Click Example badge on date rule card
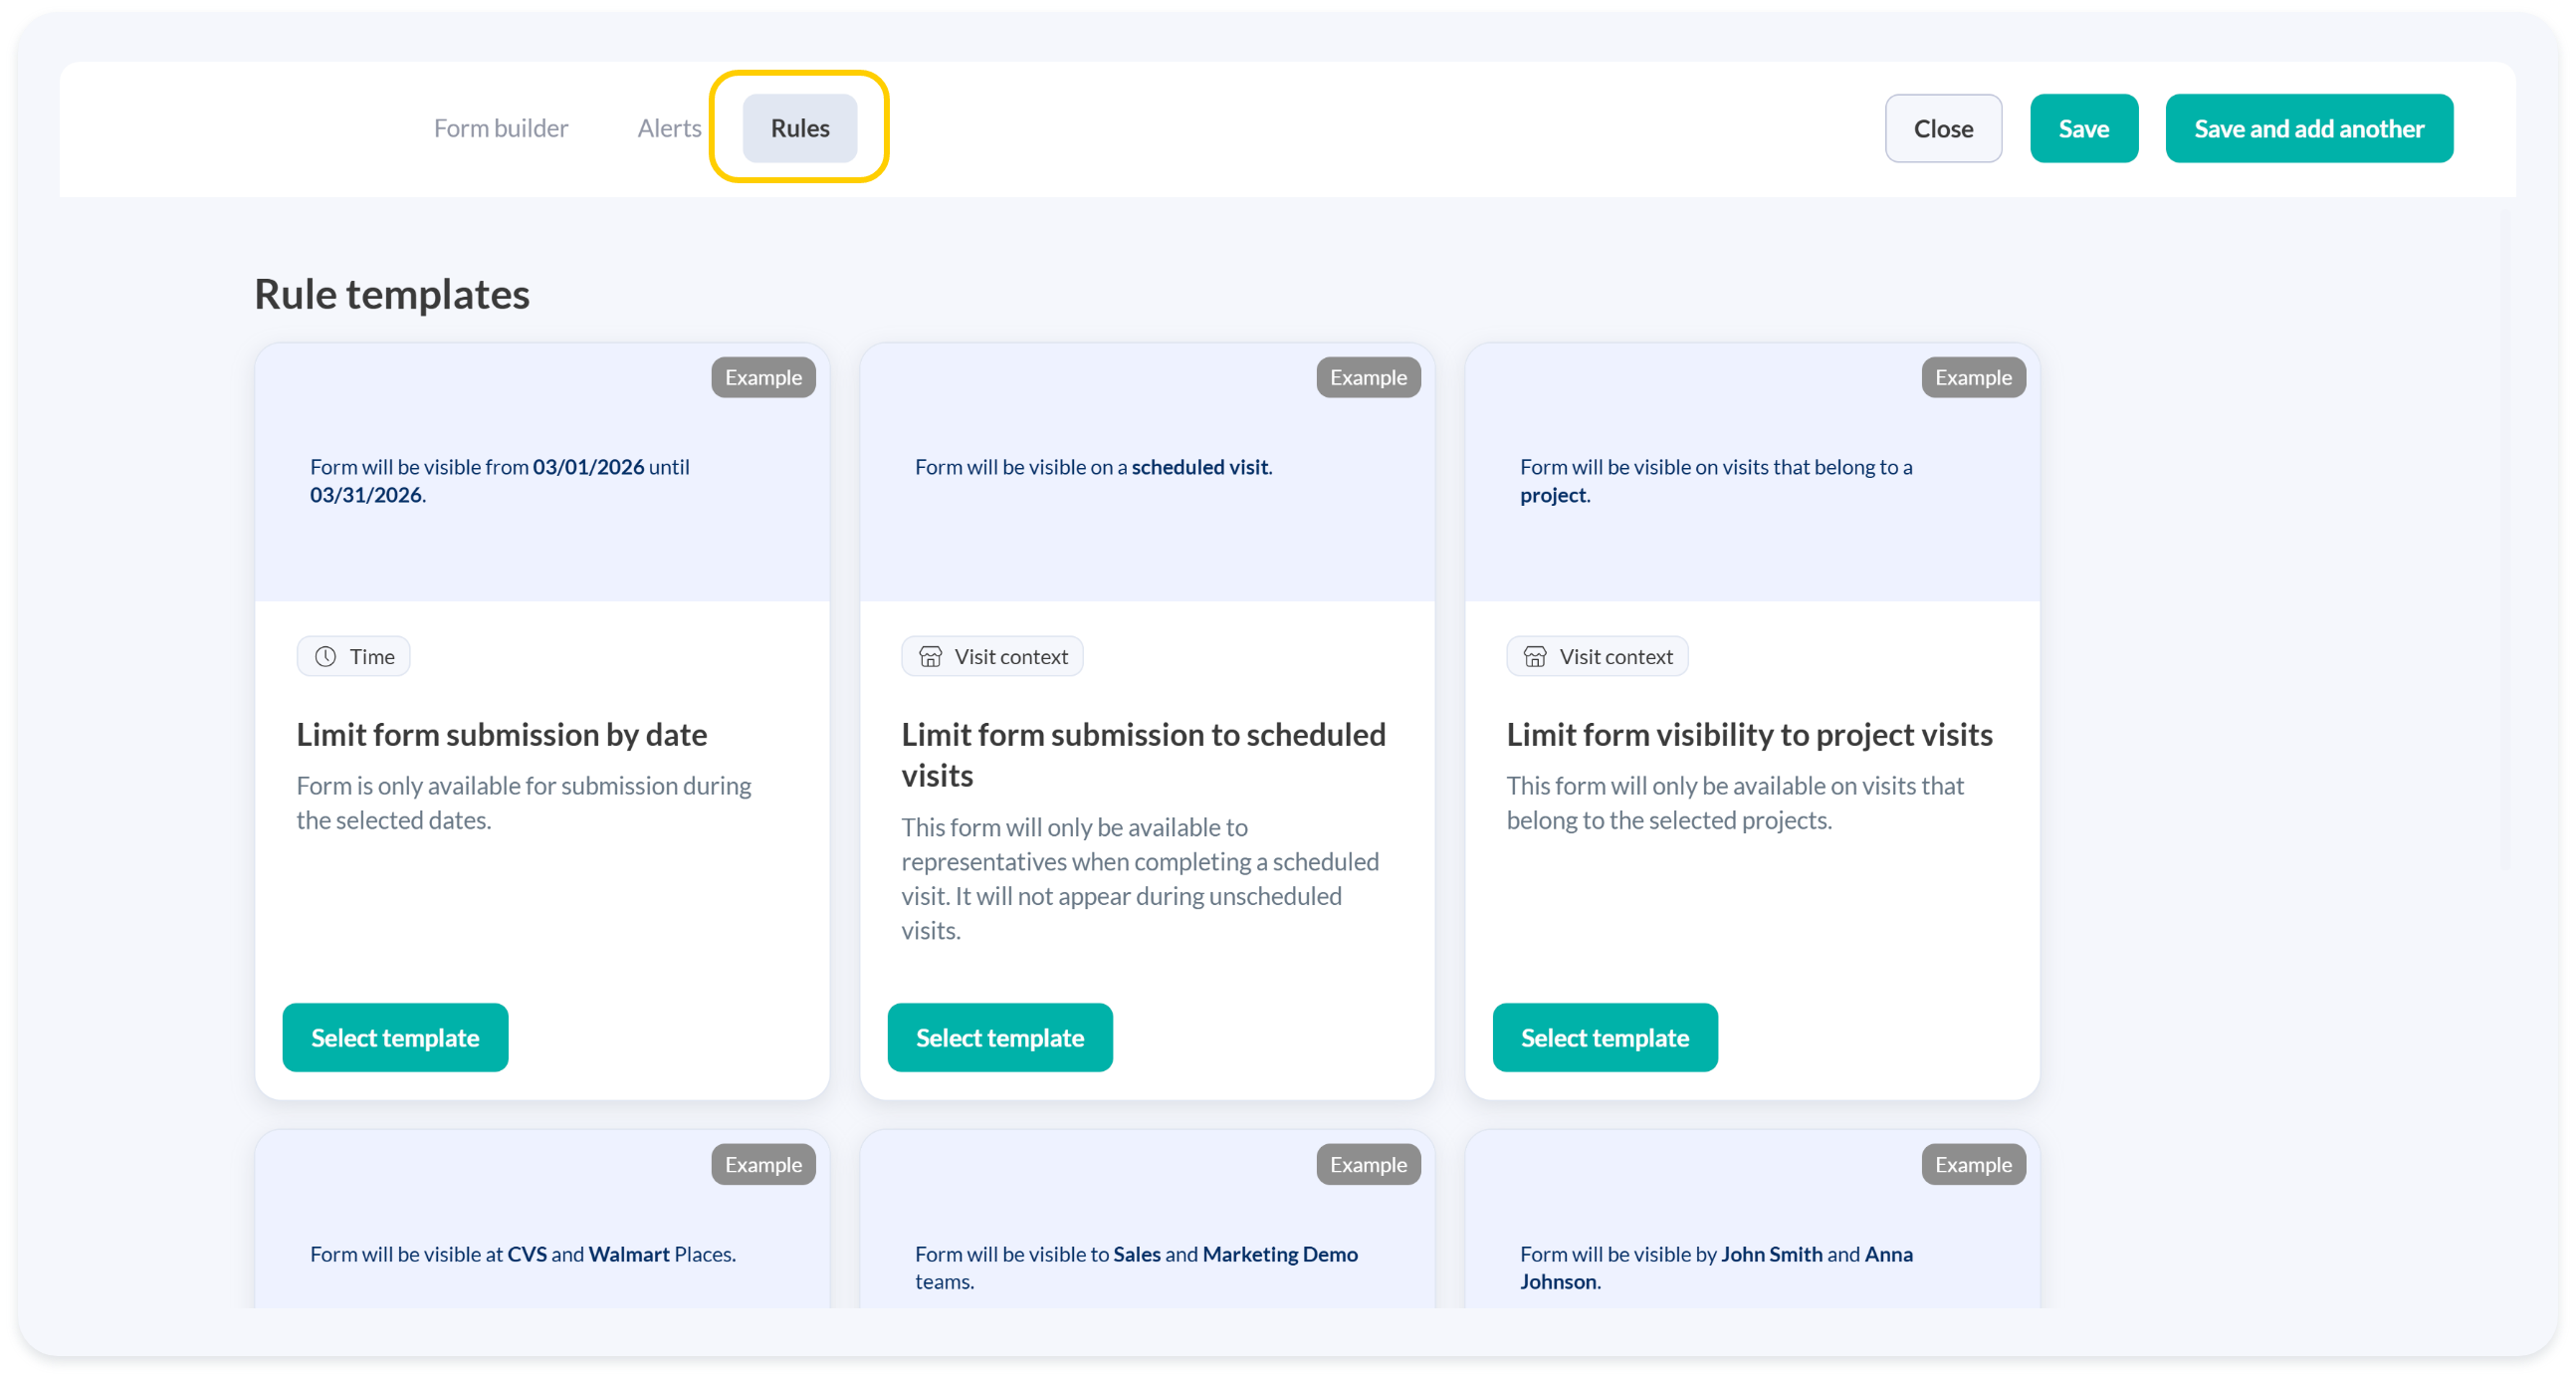 pyautogui.click(x=763, y=378)
